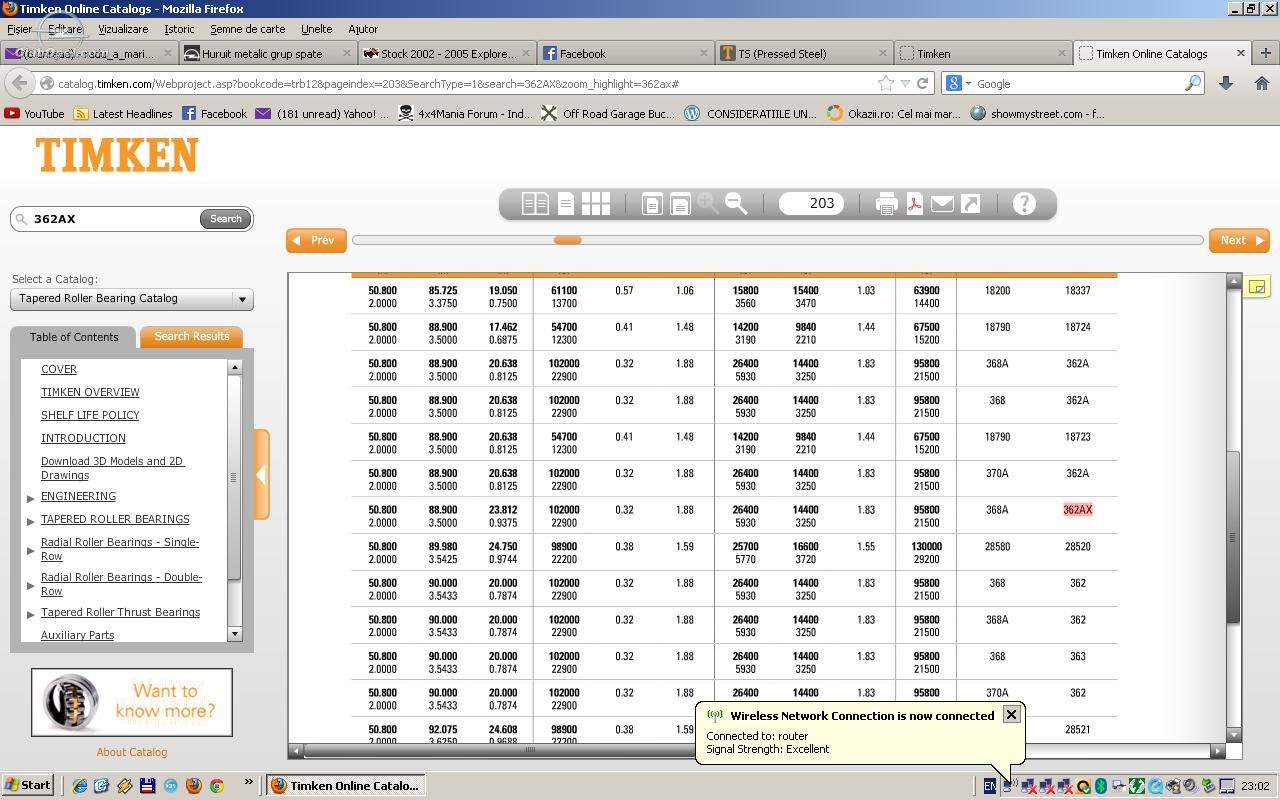Expand TAPERED ROLLER BEARINGS section
The image size is (1280, 800).
(31, 520)
